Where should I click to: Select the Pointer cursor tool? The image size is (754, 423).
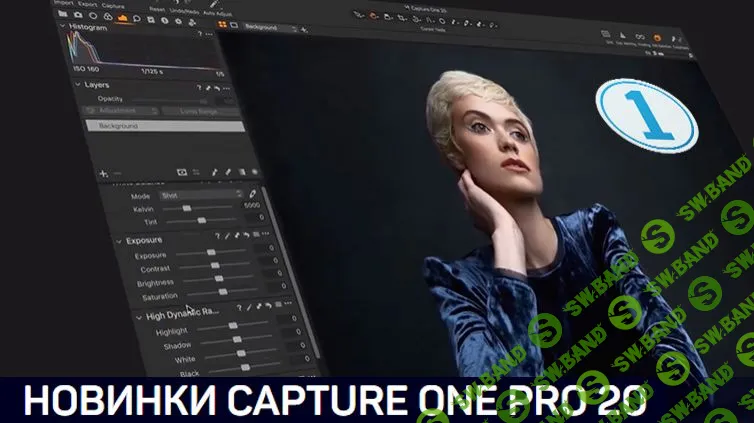tap(359, 15)
